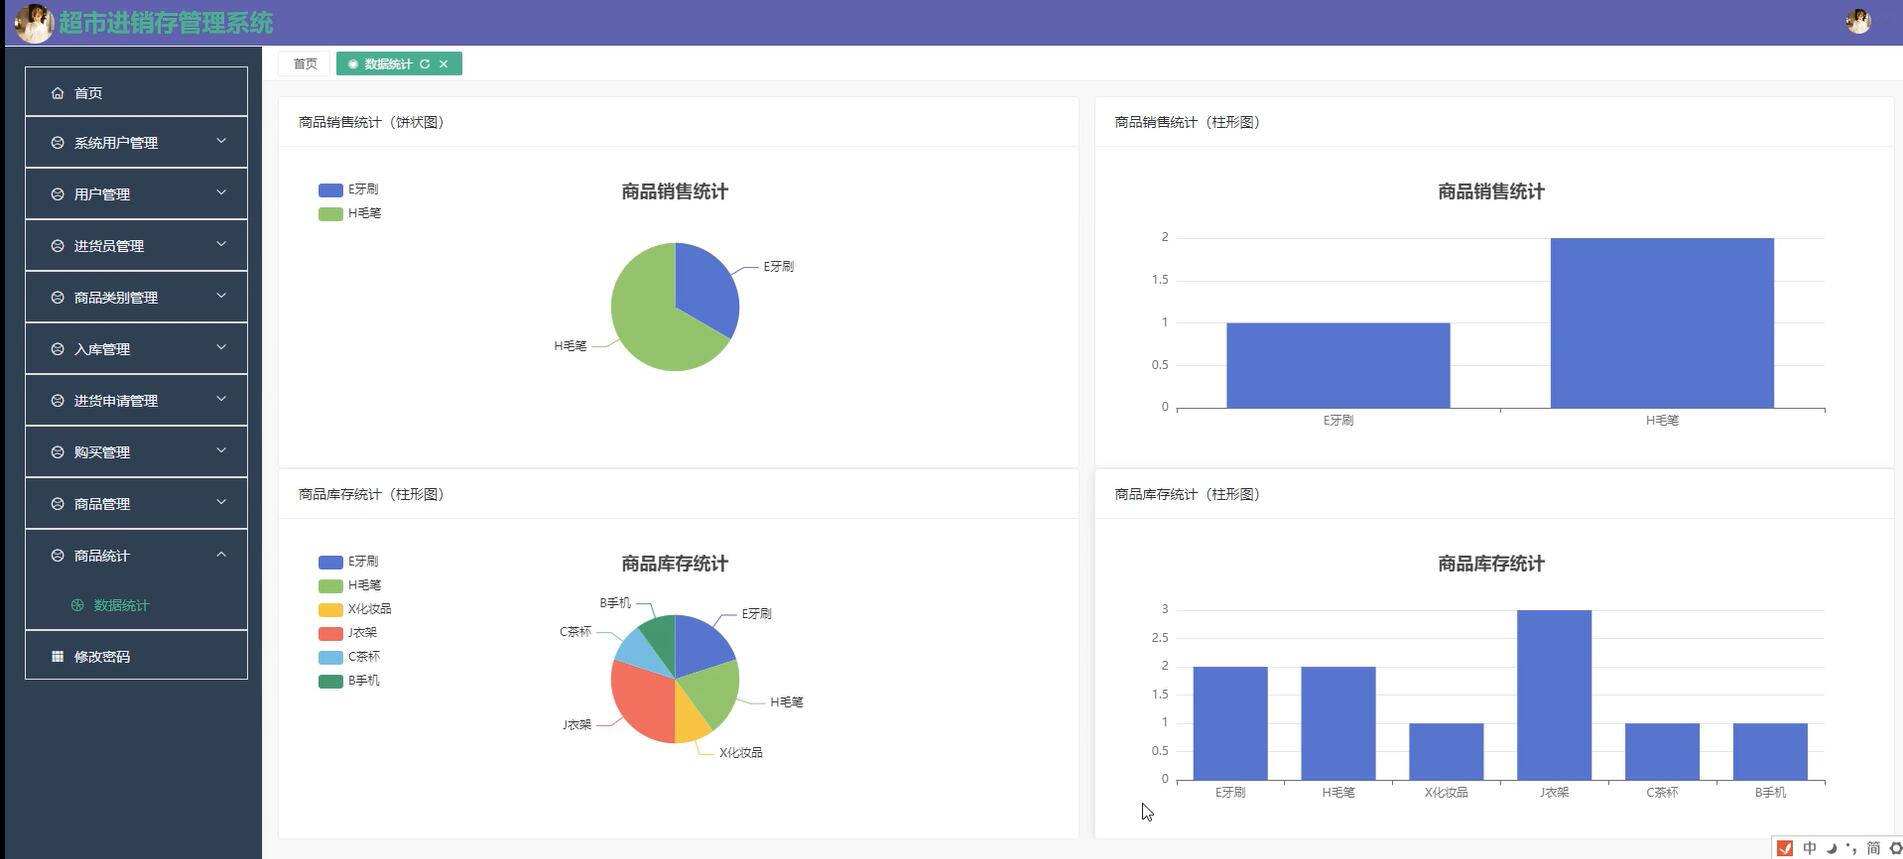Viewport: 1903px width, 859px height.
Task: Click the 中 input mode indicator
Action: click(x=1810, y=848)
